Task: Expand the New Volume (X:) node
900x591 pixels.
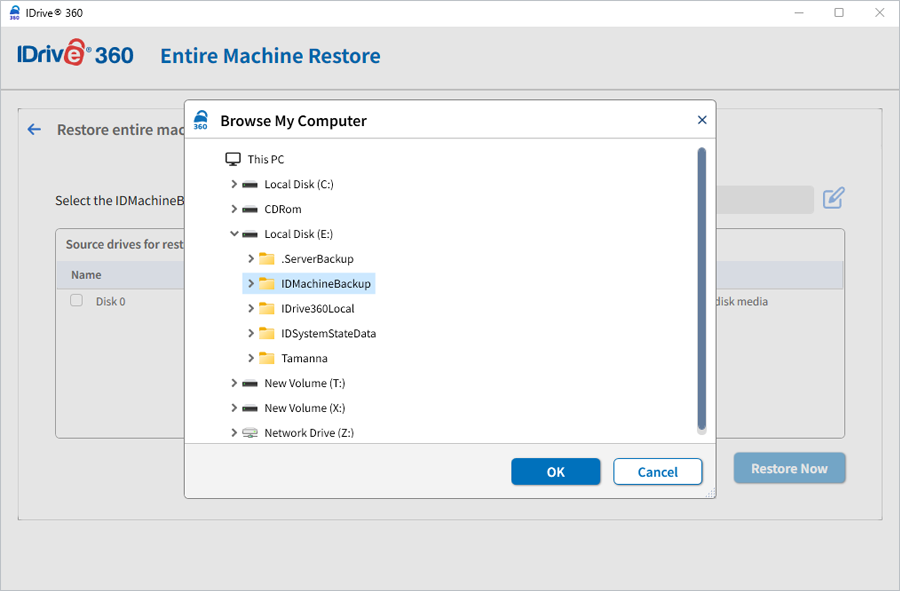Action: click(234, 408)
